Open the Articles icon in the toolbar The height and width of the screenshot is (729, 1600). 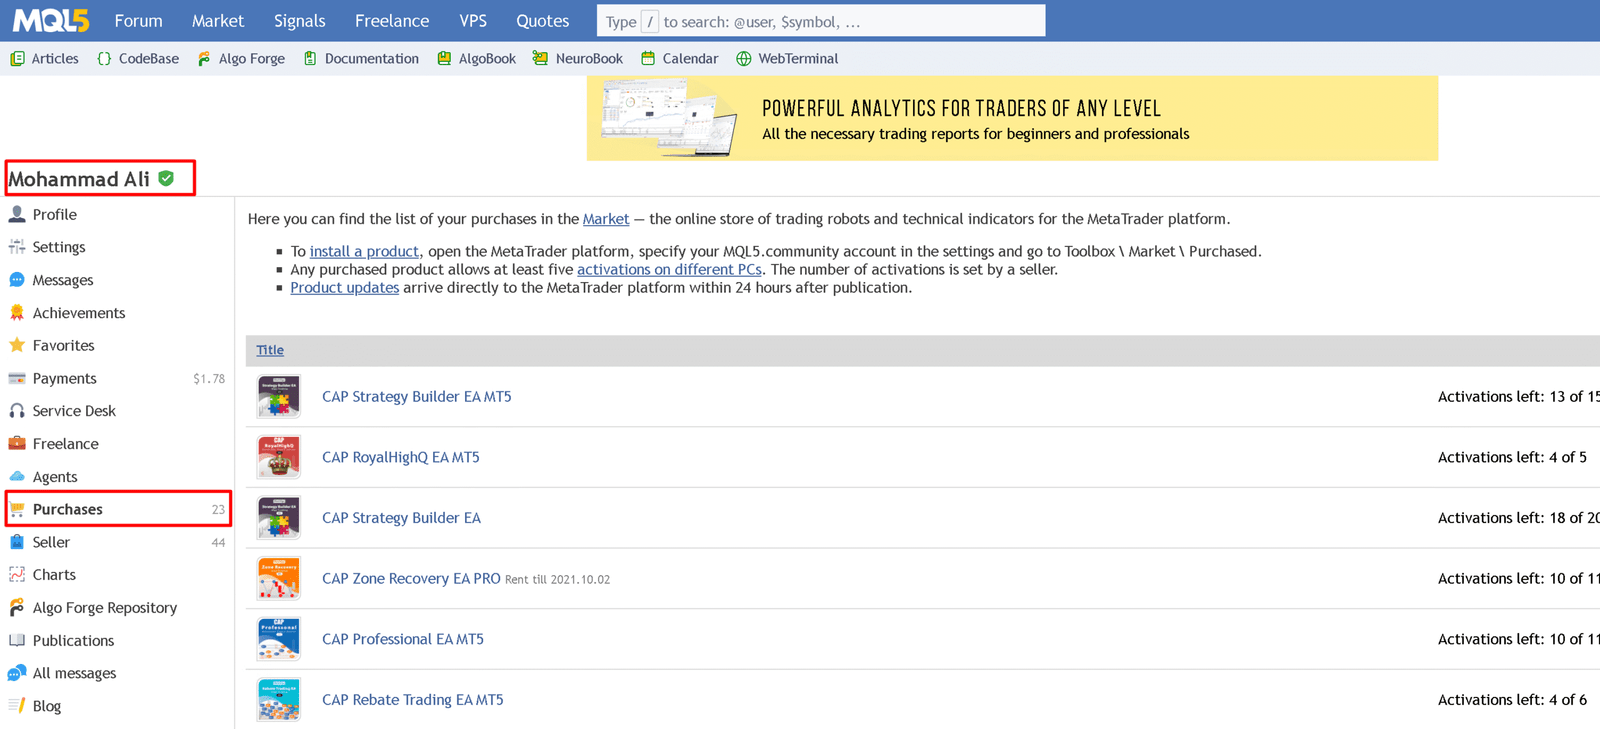click(17, 59)
